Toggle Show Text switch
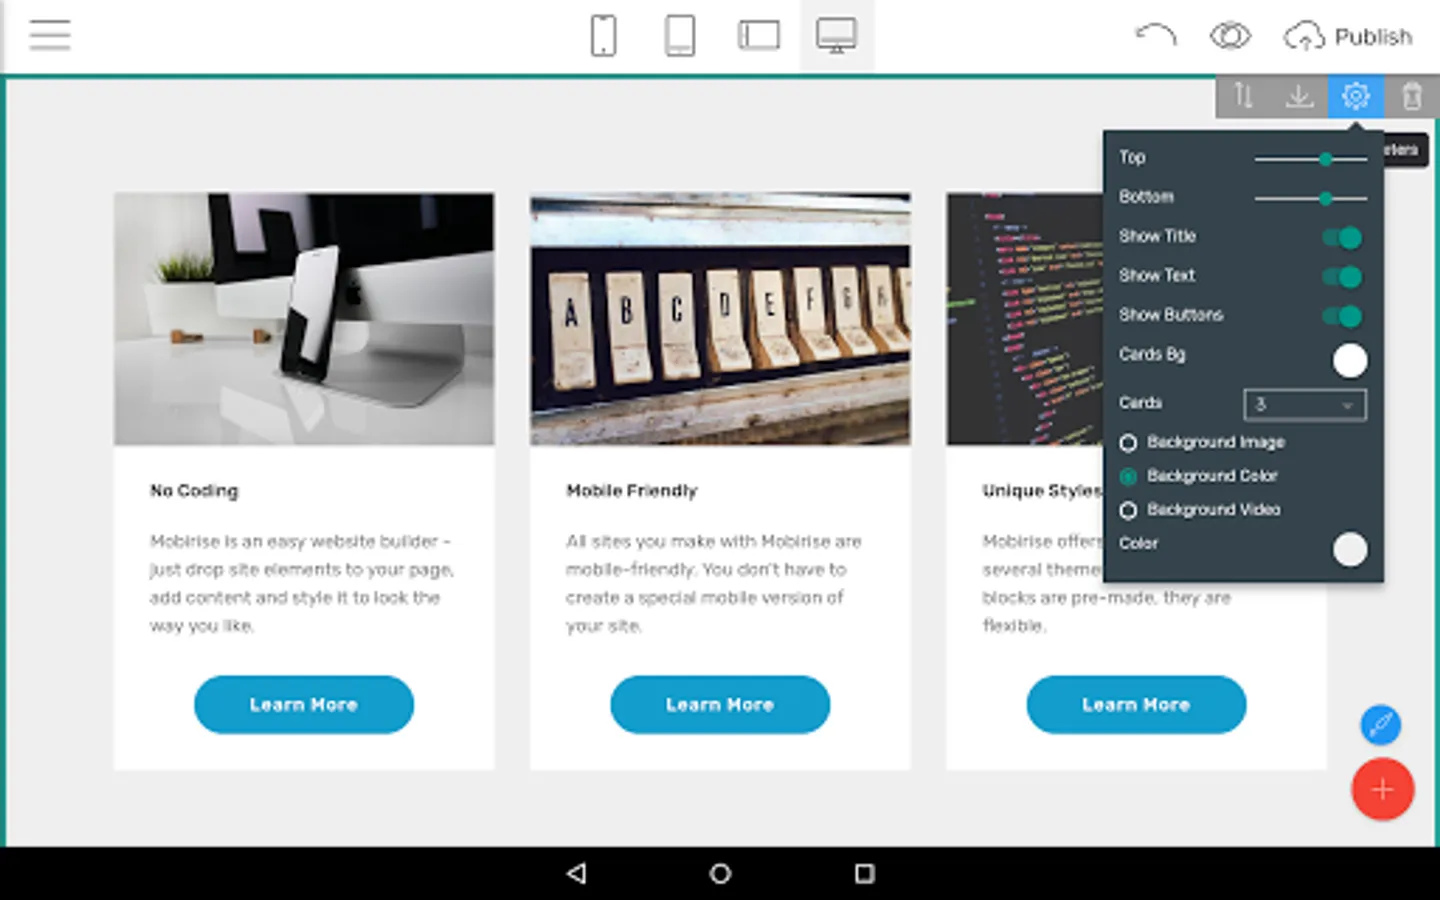 tap(1342, 276)
